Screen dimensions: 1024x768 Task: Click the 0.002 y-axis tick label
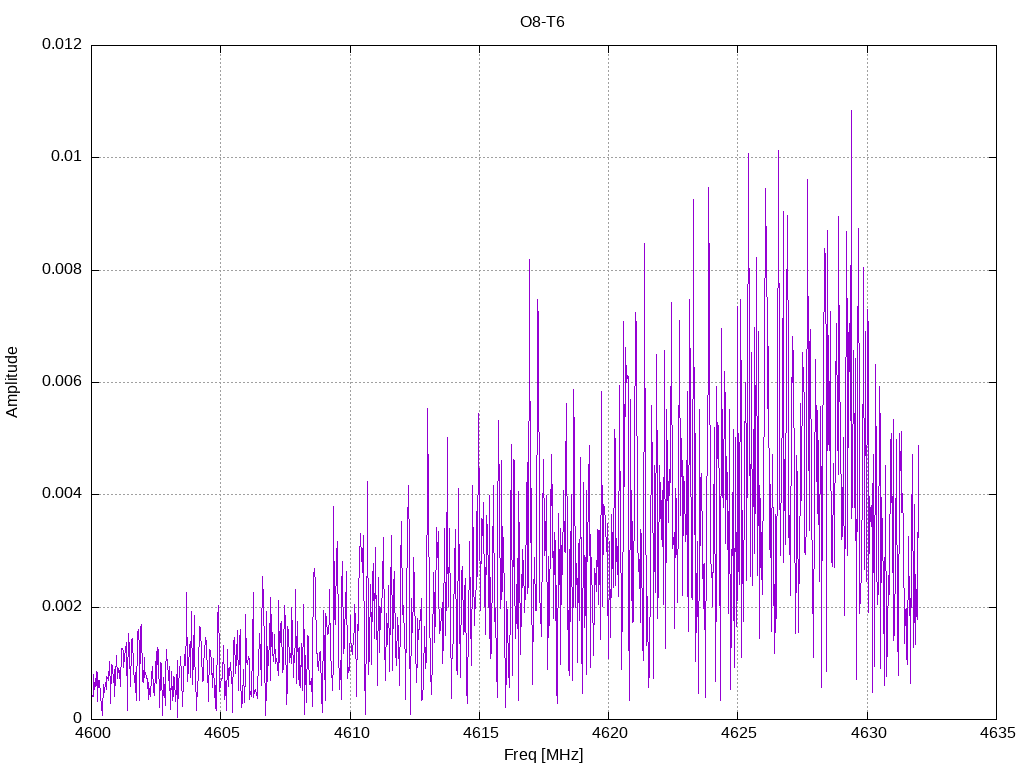[62, 607]
